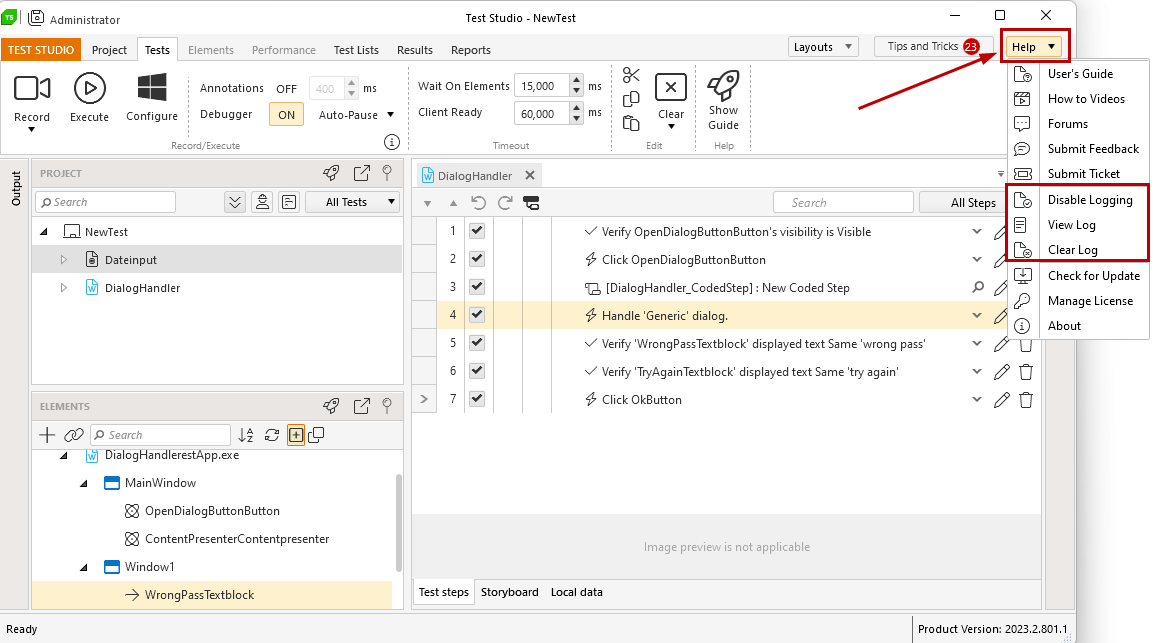
Task: Click the rocket icon in PROJECT panel header
Action: click(331, 173)
